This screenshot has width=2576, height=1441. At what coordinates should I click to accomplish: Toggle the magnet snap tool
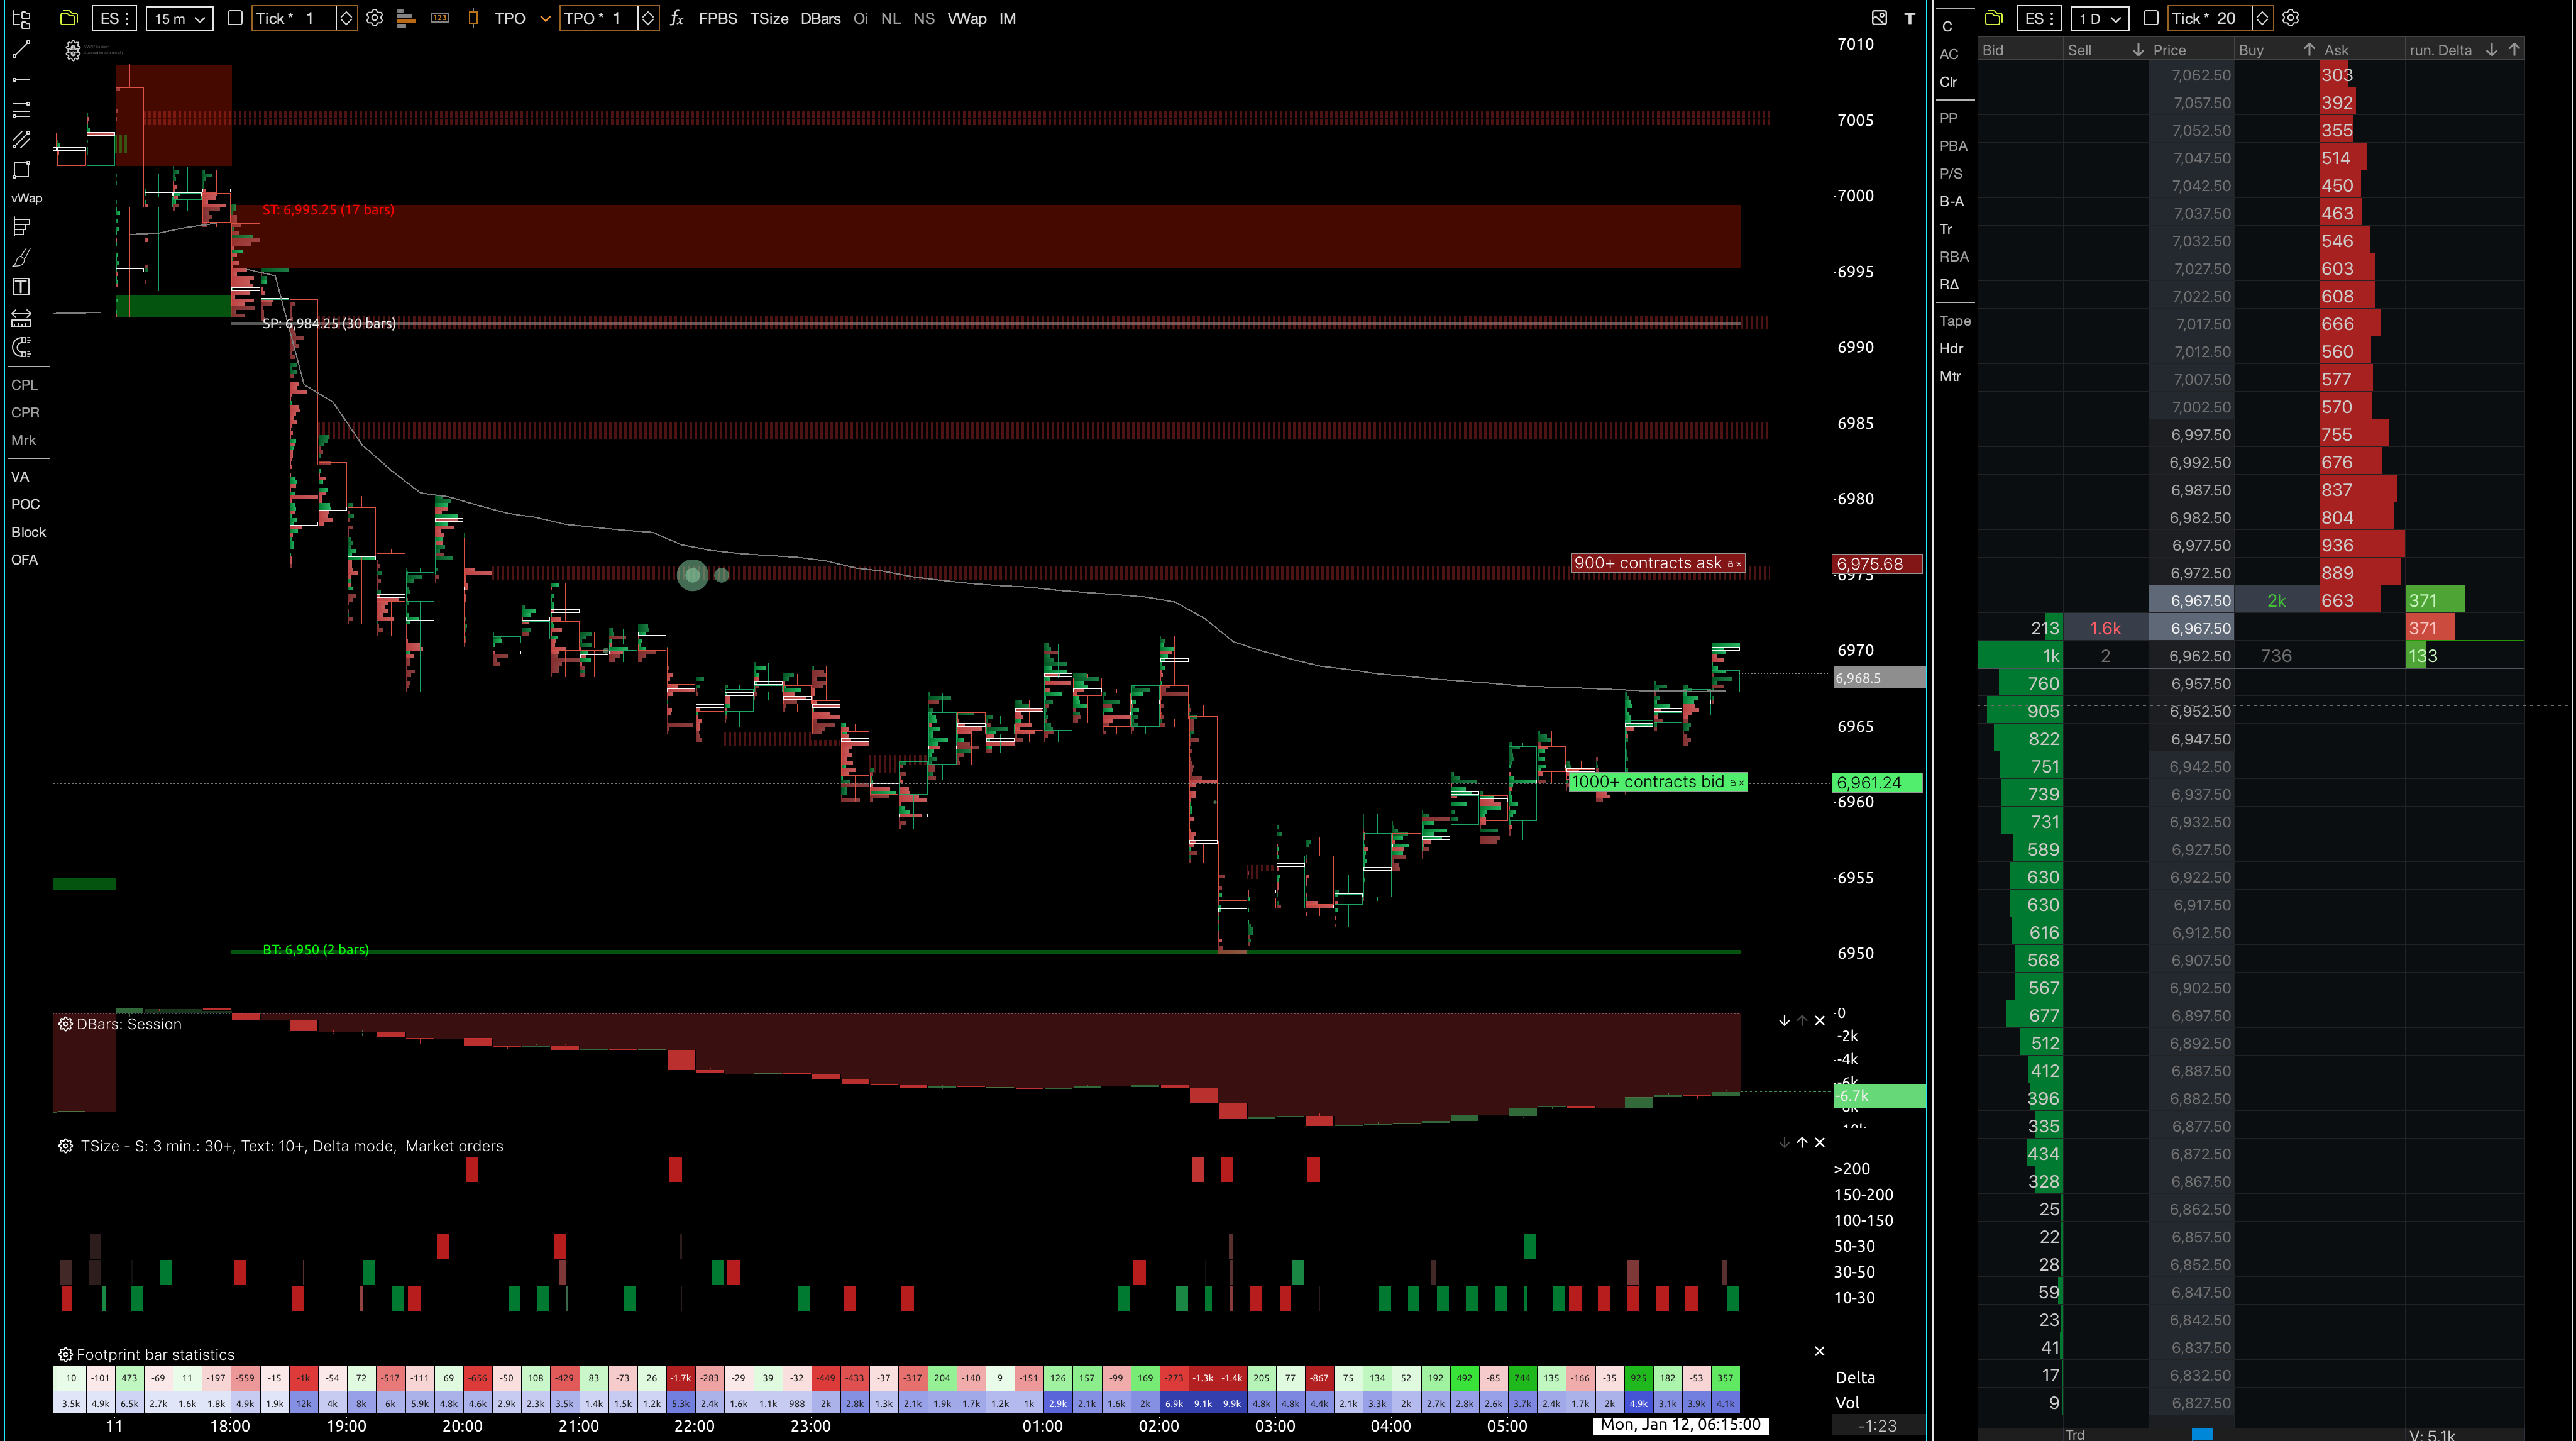(21, 347)
